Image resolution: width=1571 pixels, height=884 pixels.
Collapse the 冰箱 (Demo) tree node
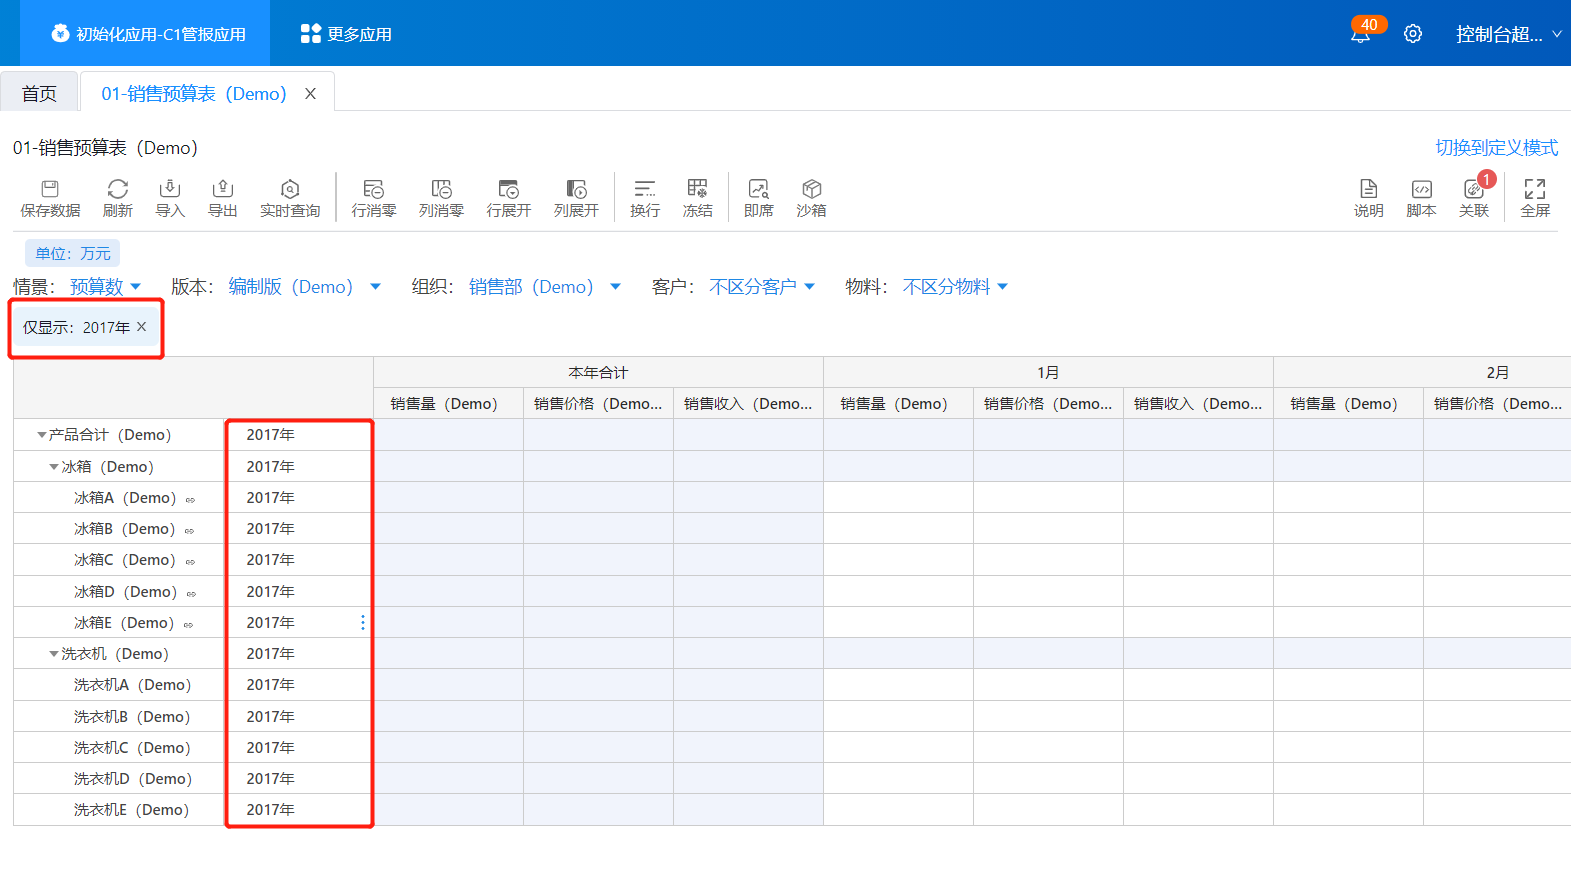point(54,467)
